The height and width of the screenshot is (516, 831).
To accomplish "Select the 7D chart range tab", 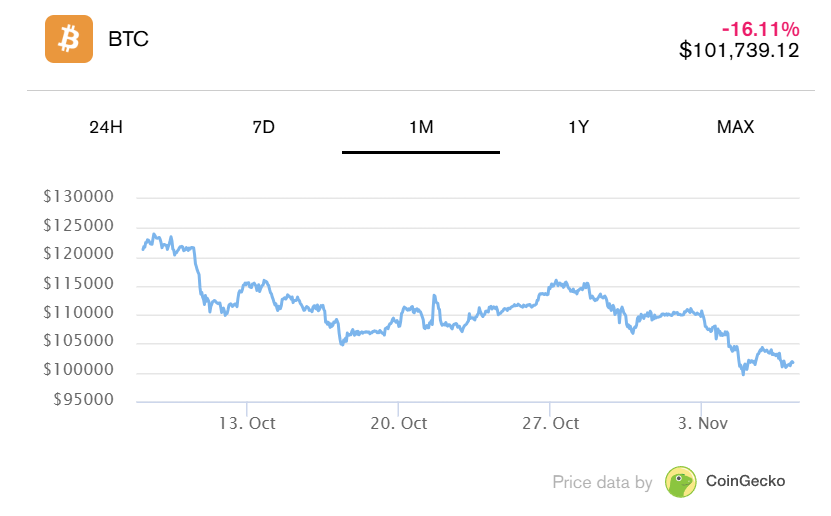I will tap(263, 127).
